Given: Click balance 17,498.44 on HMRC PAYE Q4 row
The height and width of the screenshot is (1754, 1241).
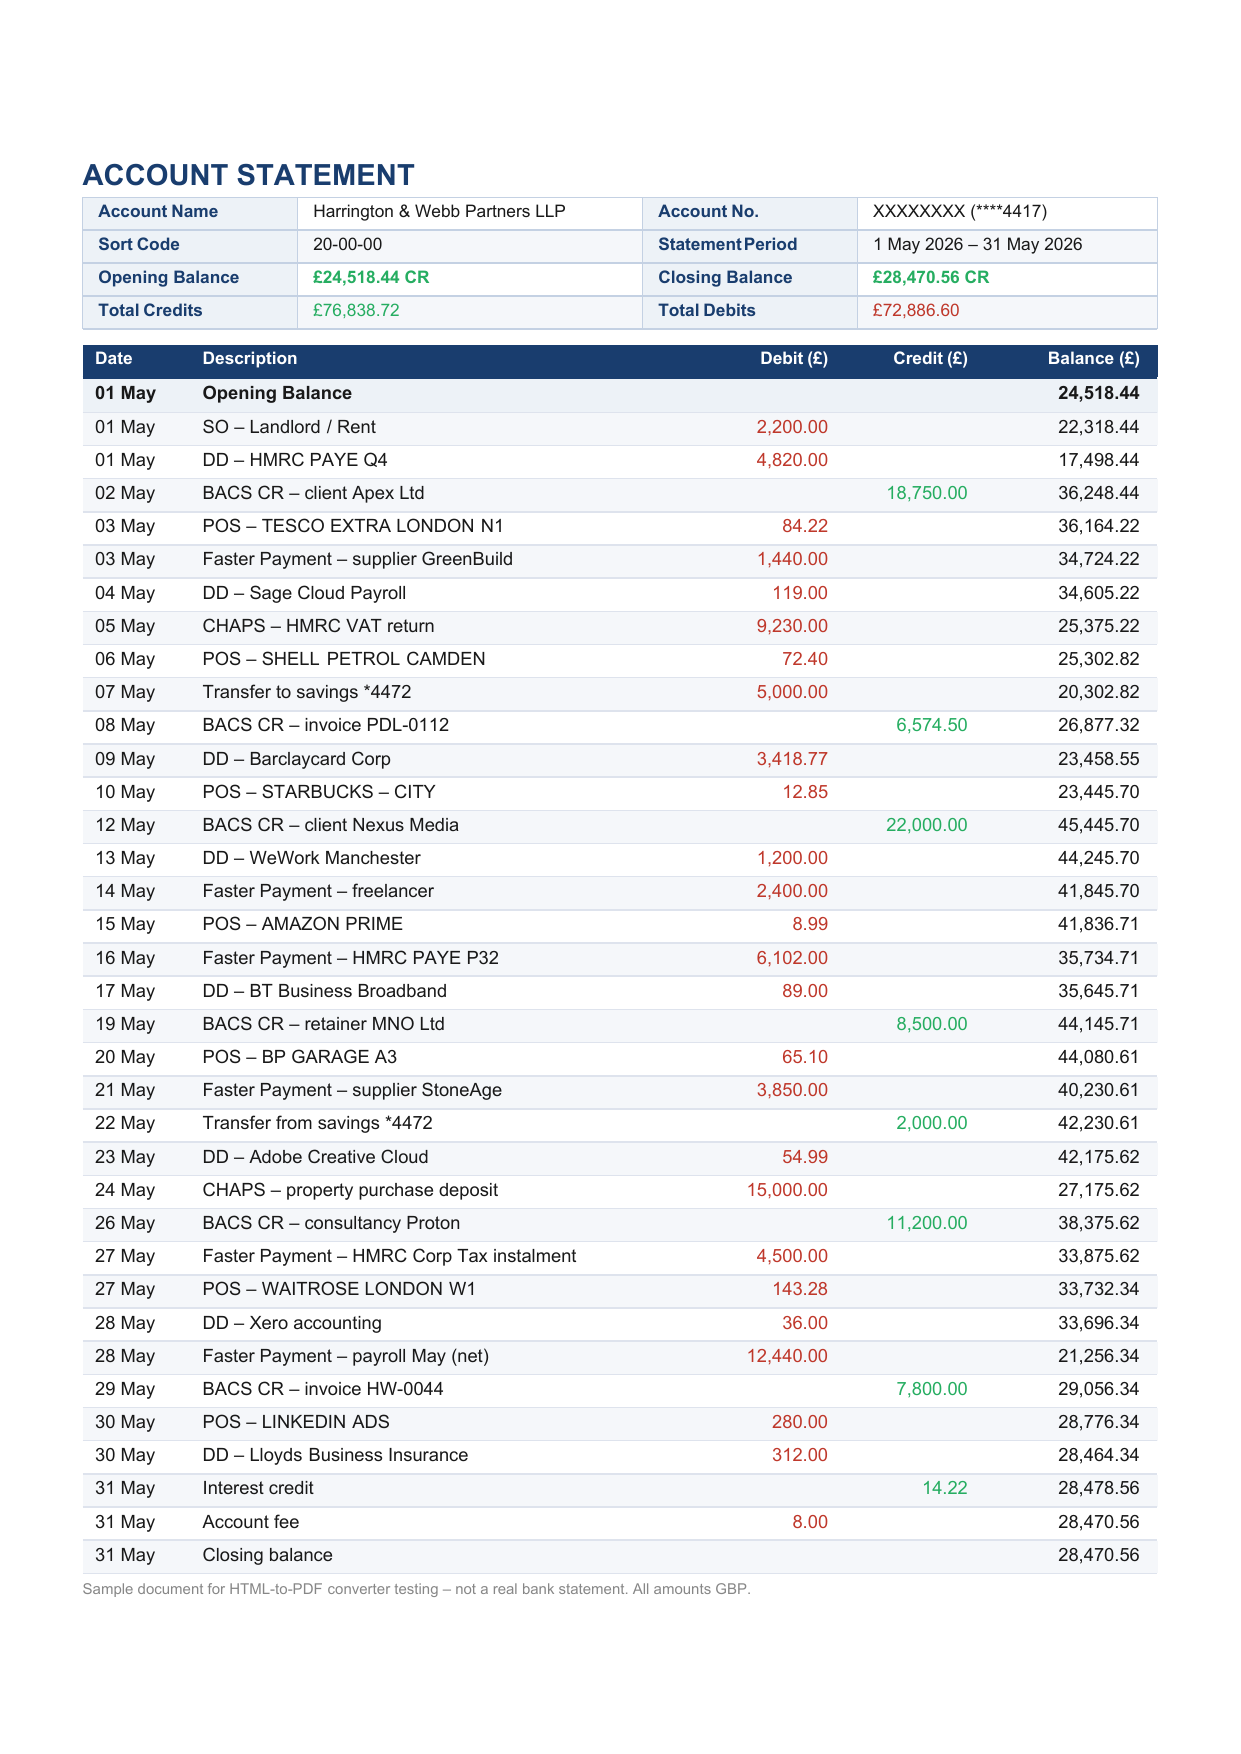Looking at the screenshot, I should [x=1099, y=460].
